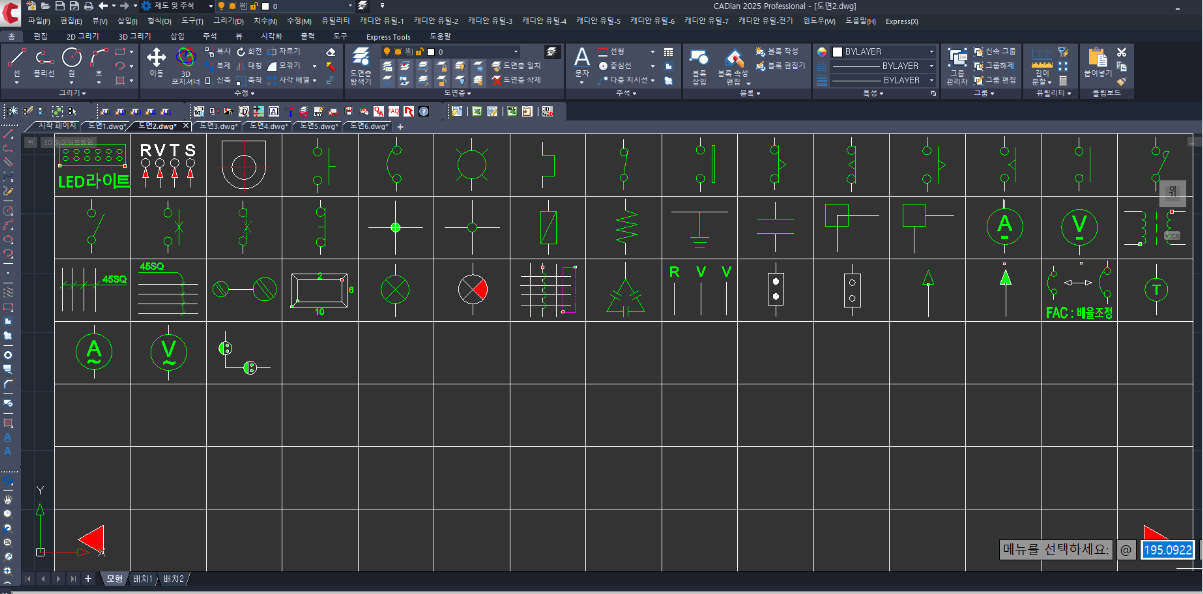1203x594 pixels.
Task: Expand the 제도 및 주석 workspace dropdown
Action: [x=209, y=6]
